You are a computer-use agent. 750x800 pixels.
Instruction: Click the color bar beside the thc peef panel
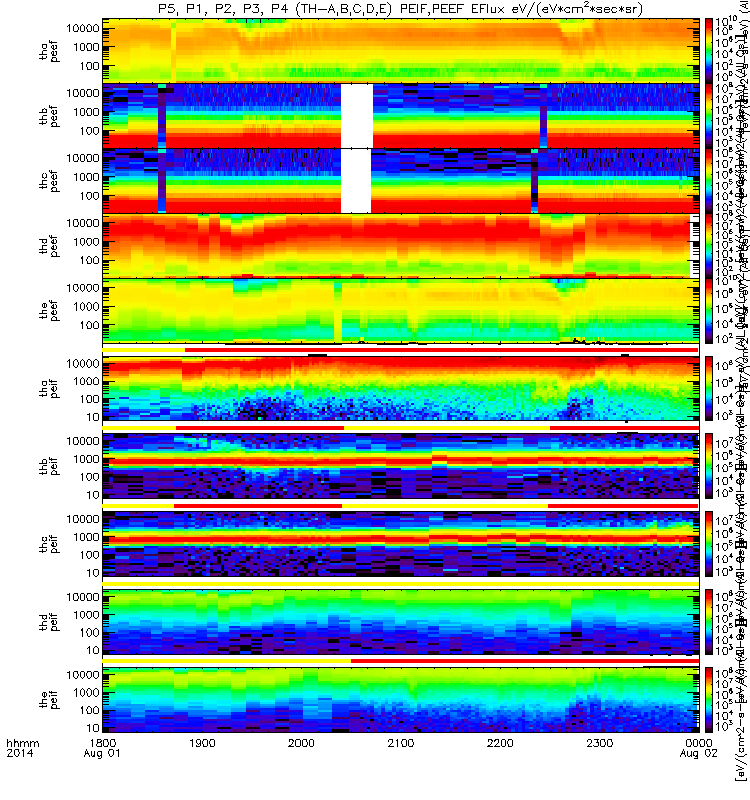pyautogui.click(x=709, y=181)
